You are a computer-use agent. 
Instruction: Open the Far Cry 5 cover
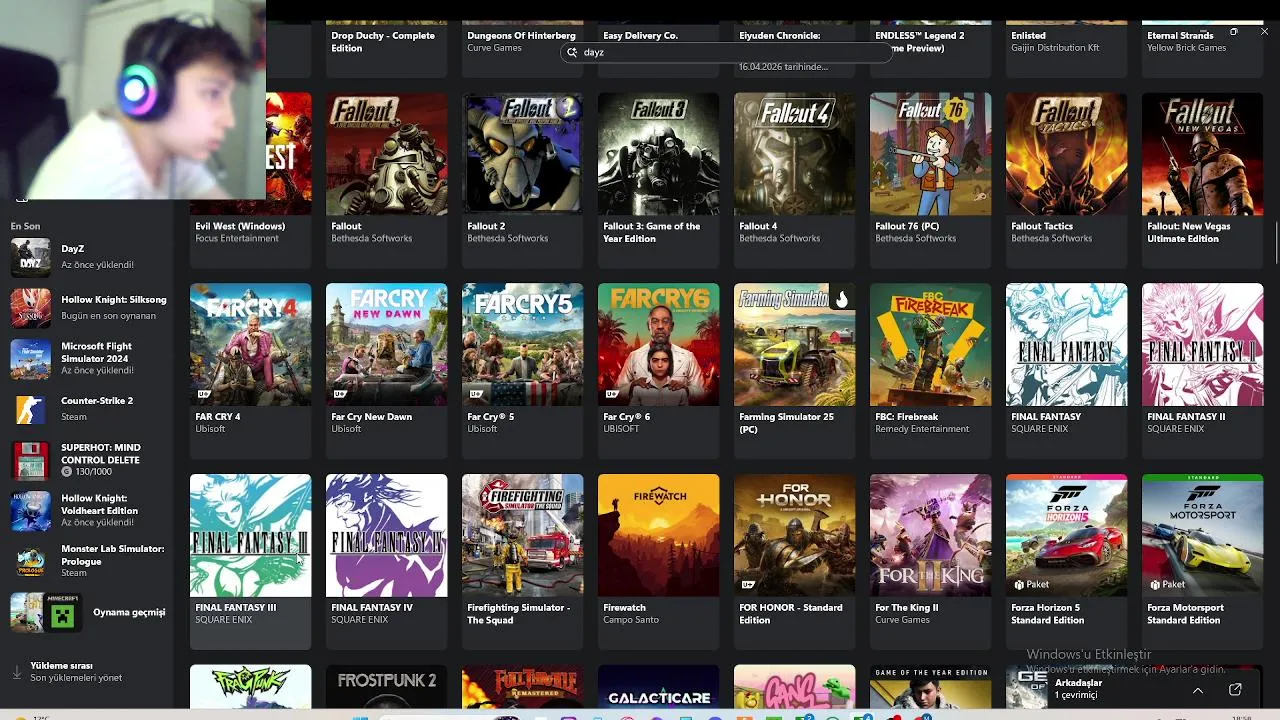click(x=522, y=344)
